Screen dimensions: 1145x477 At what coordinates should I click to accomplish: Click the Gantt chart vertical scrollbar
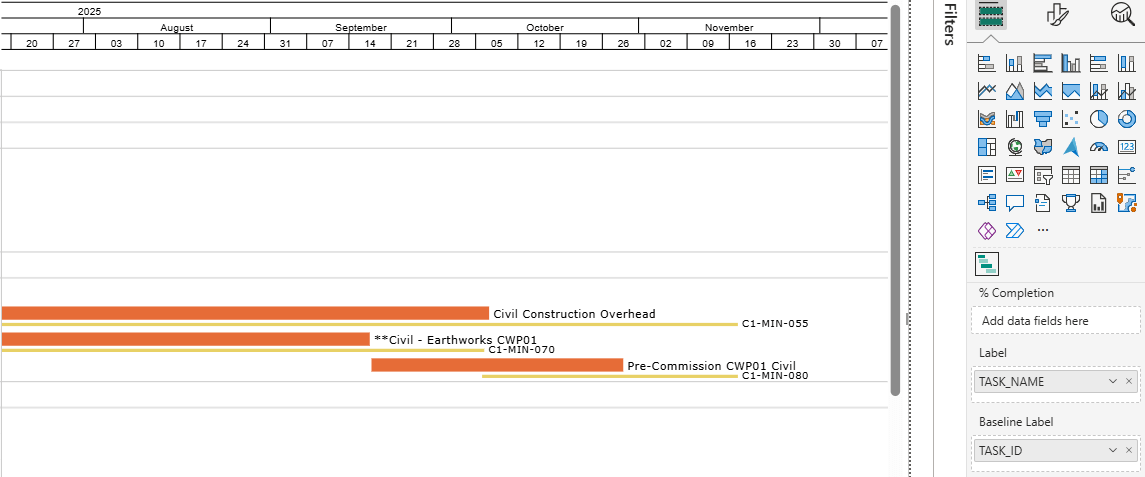[x=895, y=200]
